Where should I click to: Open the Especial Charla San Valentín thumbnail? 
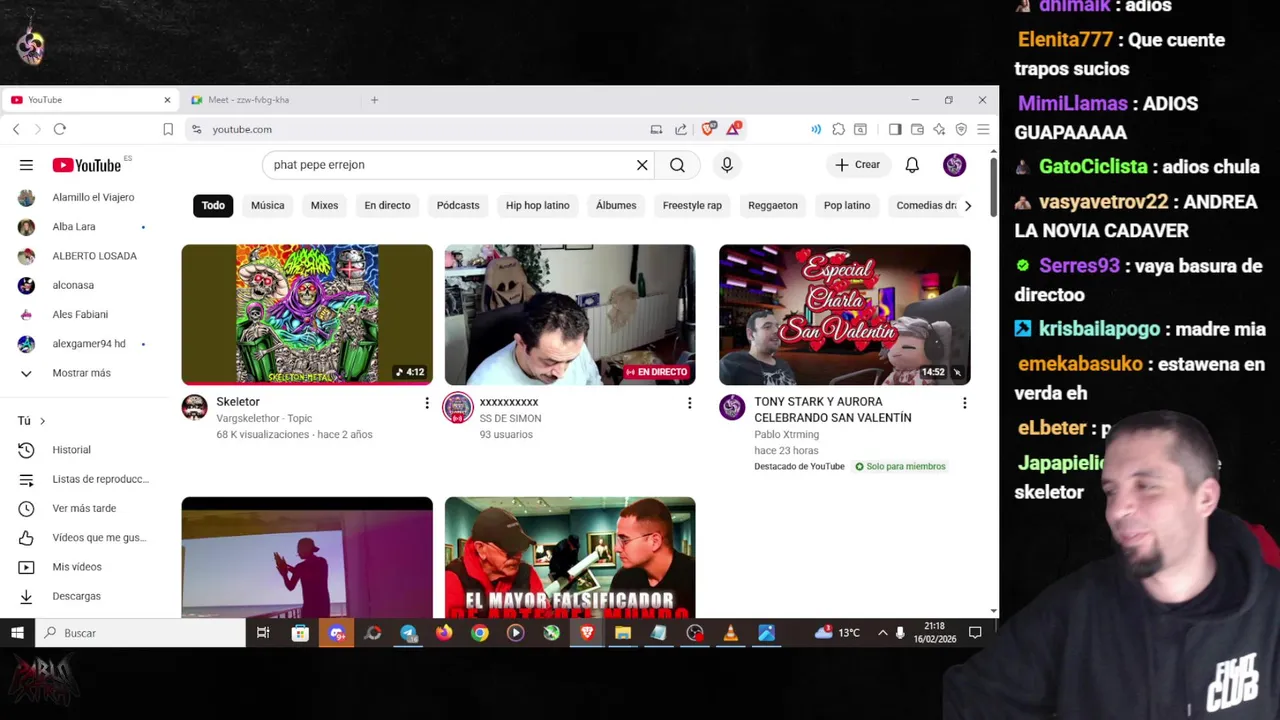(x=845, y=314)
